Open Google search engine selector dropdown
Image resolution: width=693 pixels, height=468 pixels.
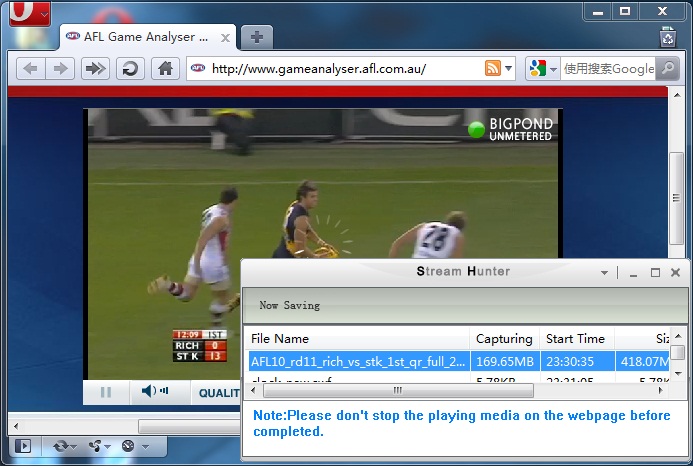click(x=543, y=68)
